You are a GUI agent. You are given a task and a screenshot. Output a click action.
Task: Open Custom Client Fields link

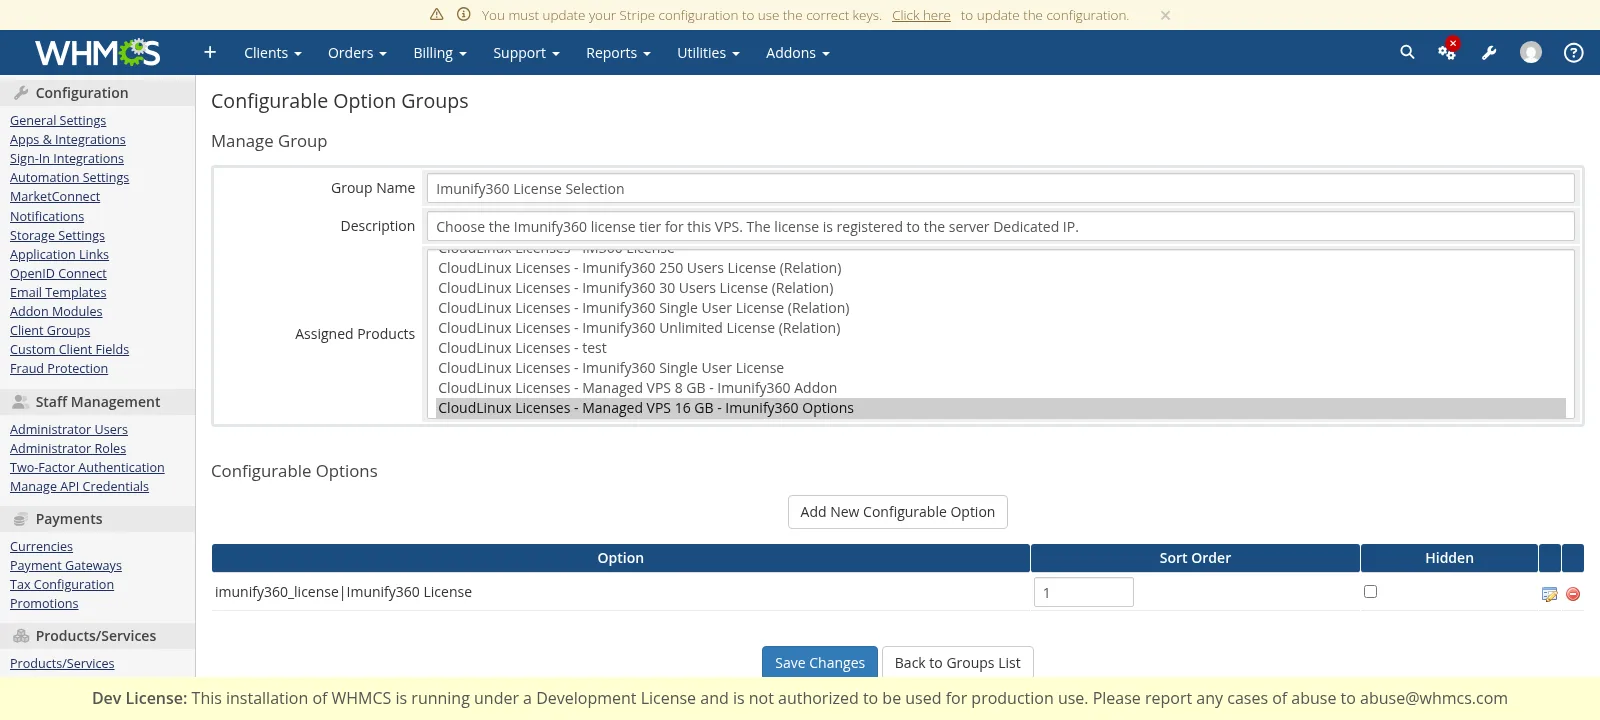pos(69,349)
